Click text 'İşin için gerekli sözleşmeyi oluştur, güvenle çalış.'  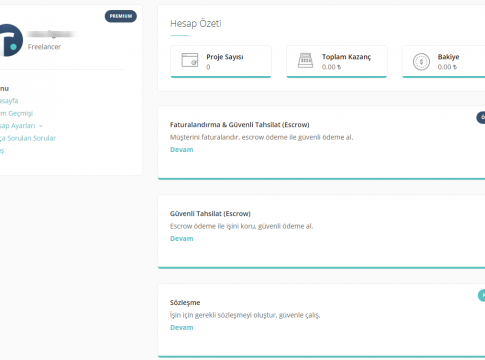pyautogui.click(x=245, y=315)
